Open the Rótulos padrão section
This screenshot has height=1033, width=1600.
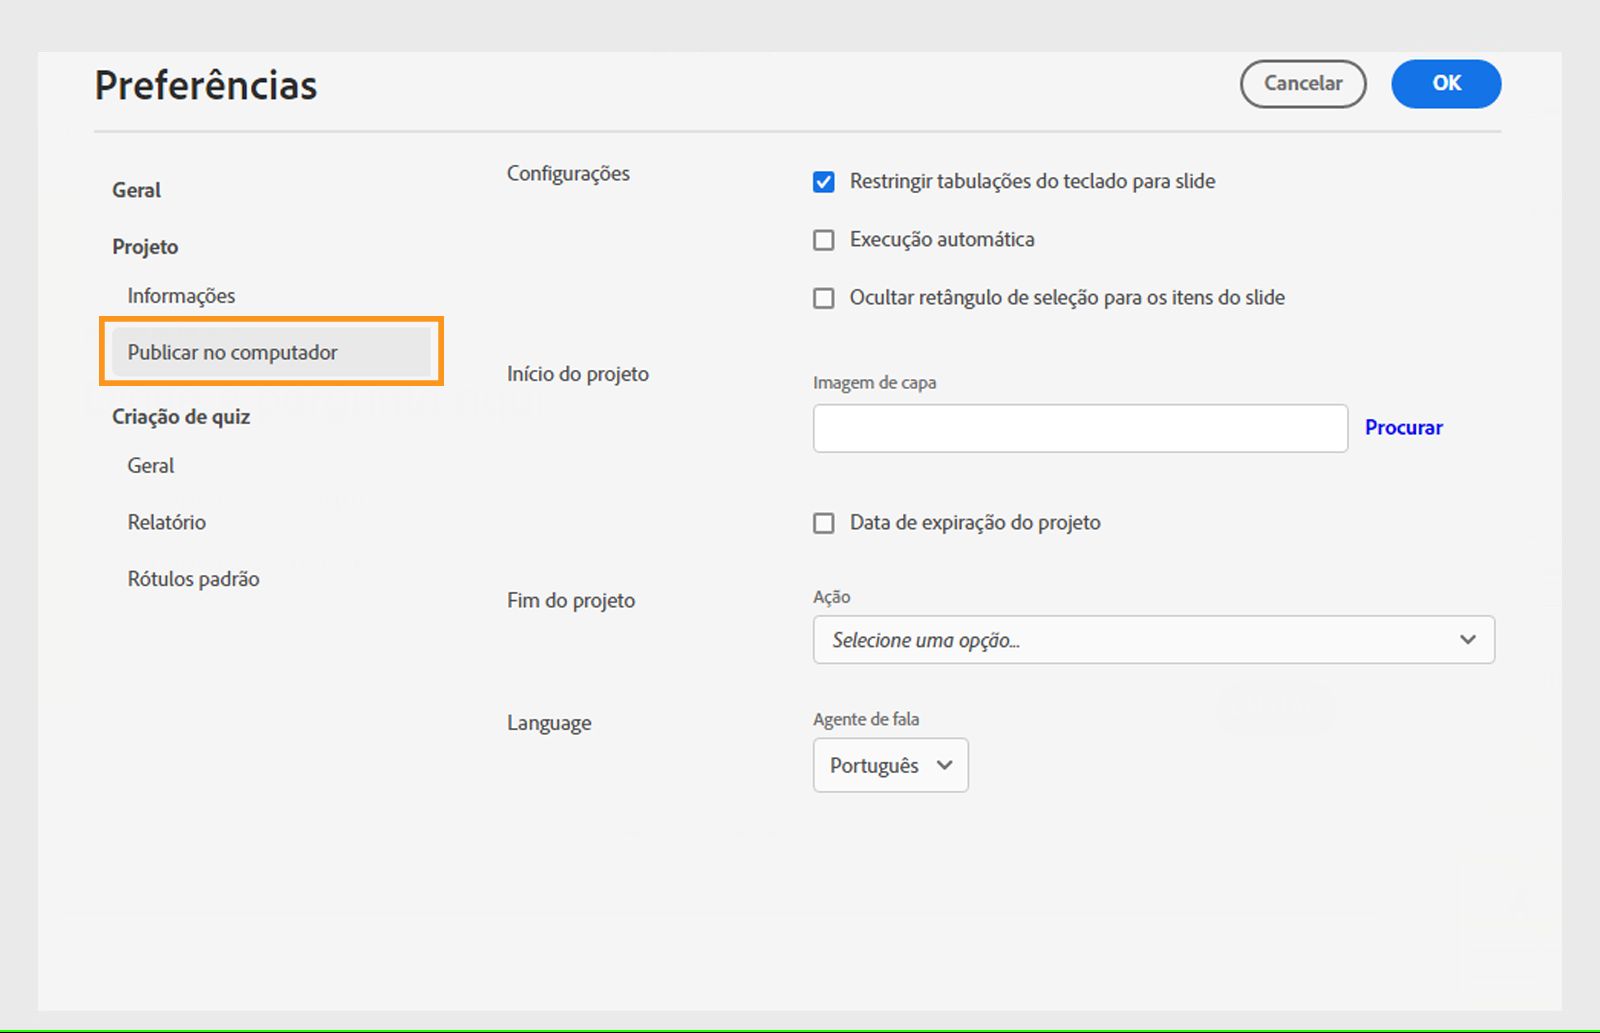pyautogui.click(x=193, y=579)
